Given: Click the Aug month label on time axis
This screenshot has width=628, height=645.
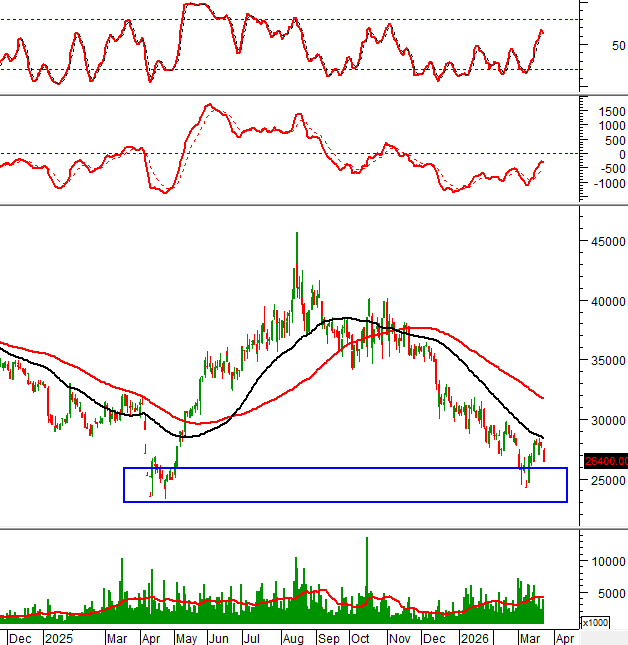Looking at the screenshot, I should 293,637.
